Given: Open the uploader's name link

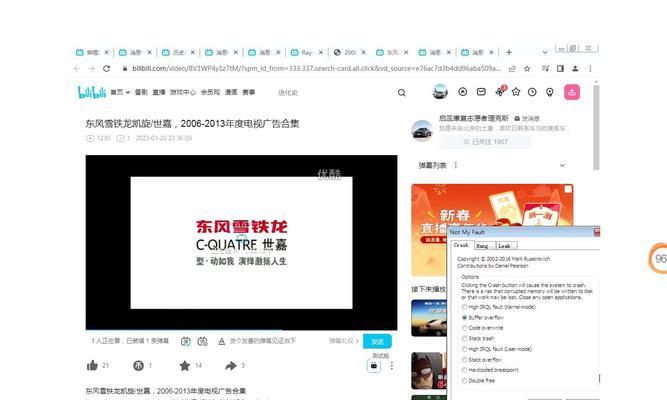Looking at the screenshot, I should coord(473,118).
